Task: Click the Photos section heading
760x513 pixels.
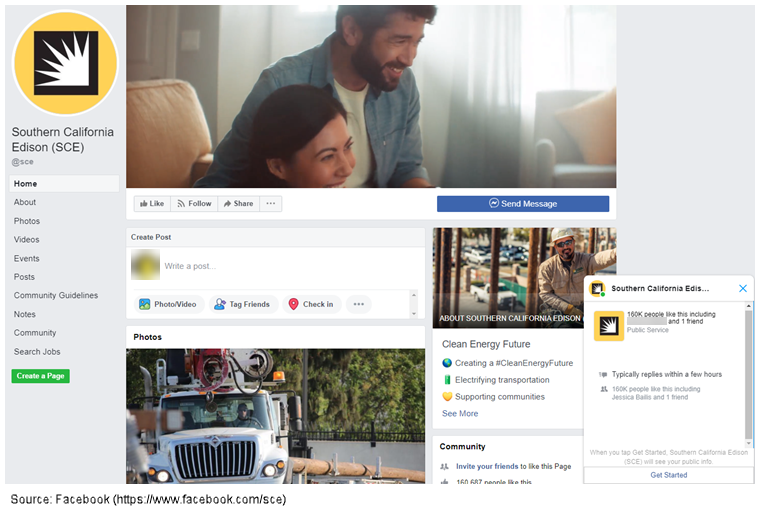Action: point(147,337)
